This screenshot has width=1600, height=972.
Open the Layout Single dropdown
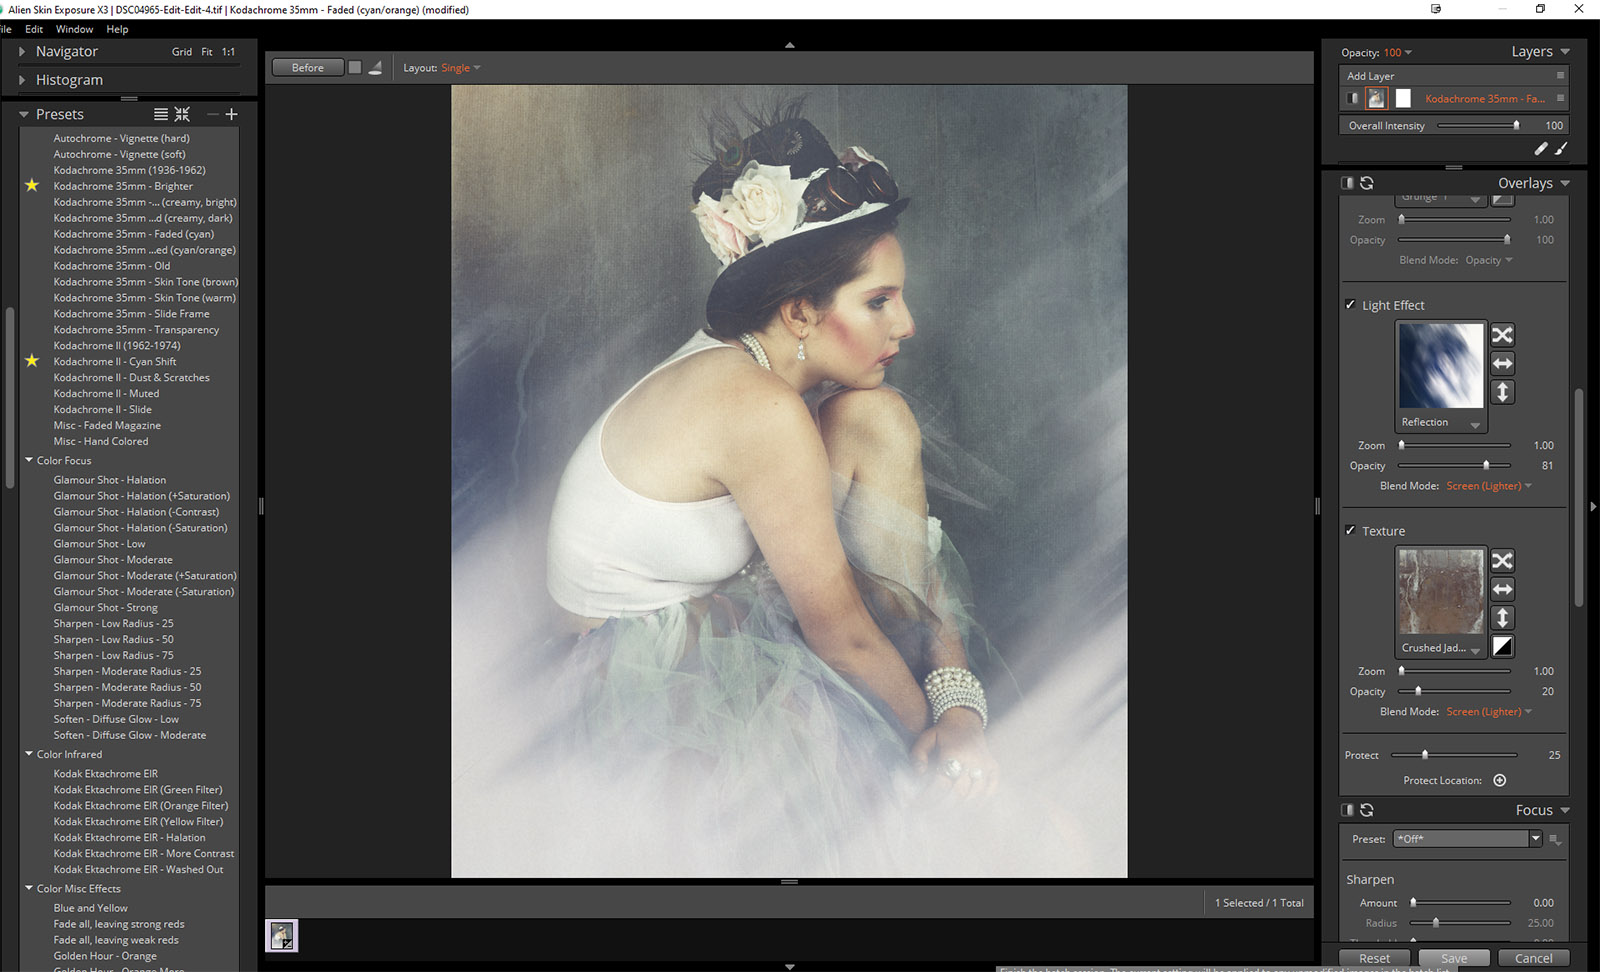click(460, 68)
